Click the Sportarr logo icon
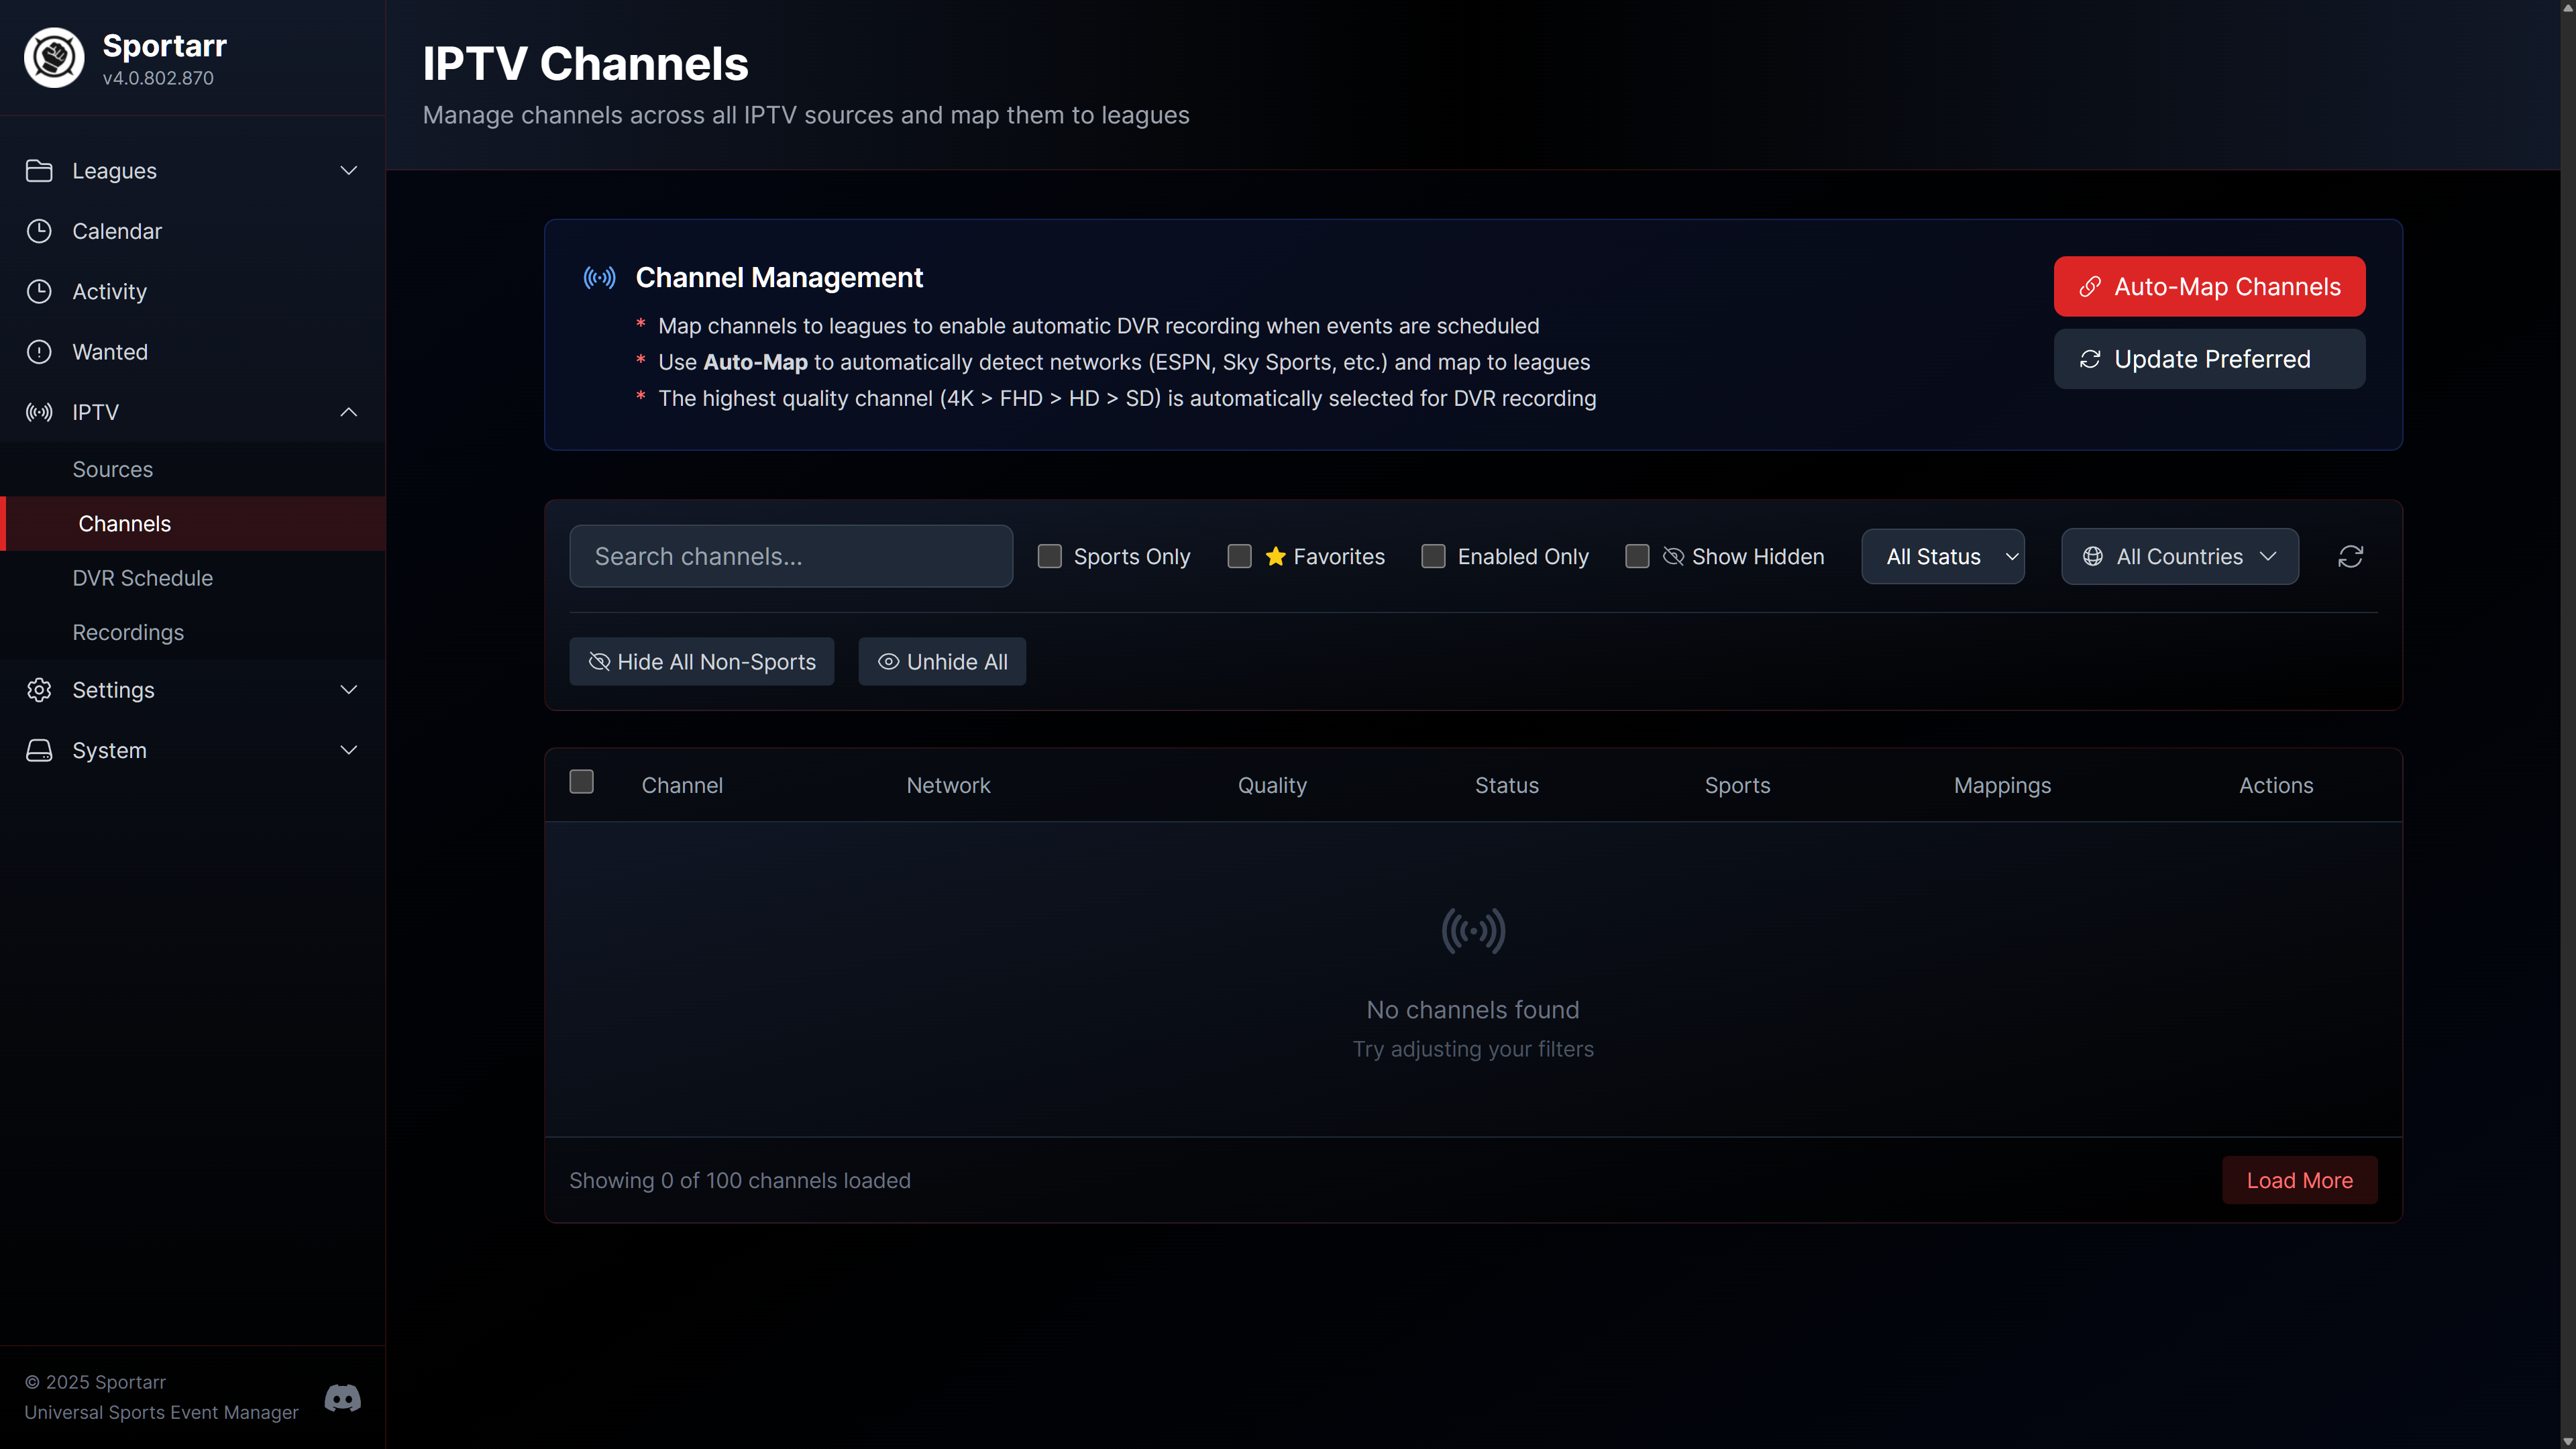The height and width of the screenshot is (1449, 2576). (x=54, y=58)
